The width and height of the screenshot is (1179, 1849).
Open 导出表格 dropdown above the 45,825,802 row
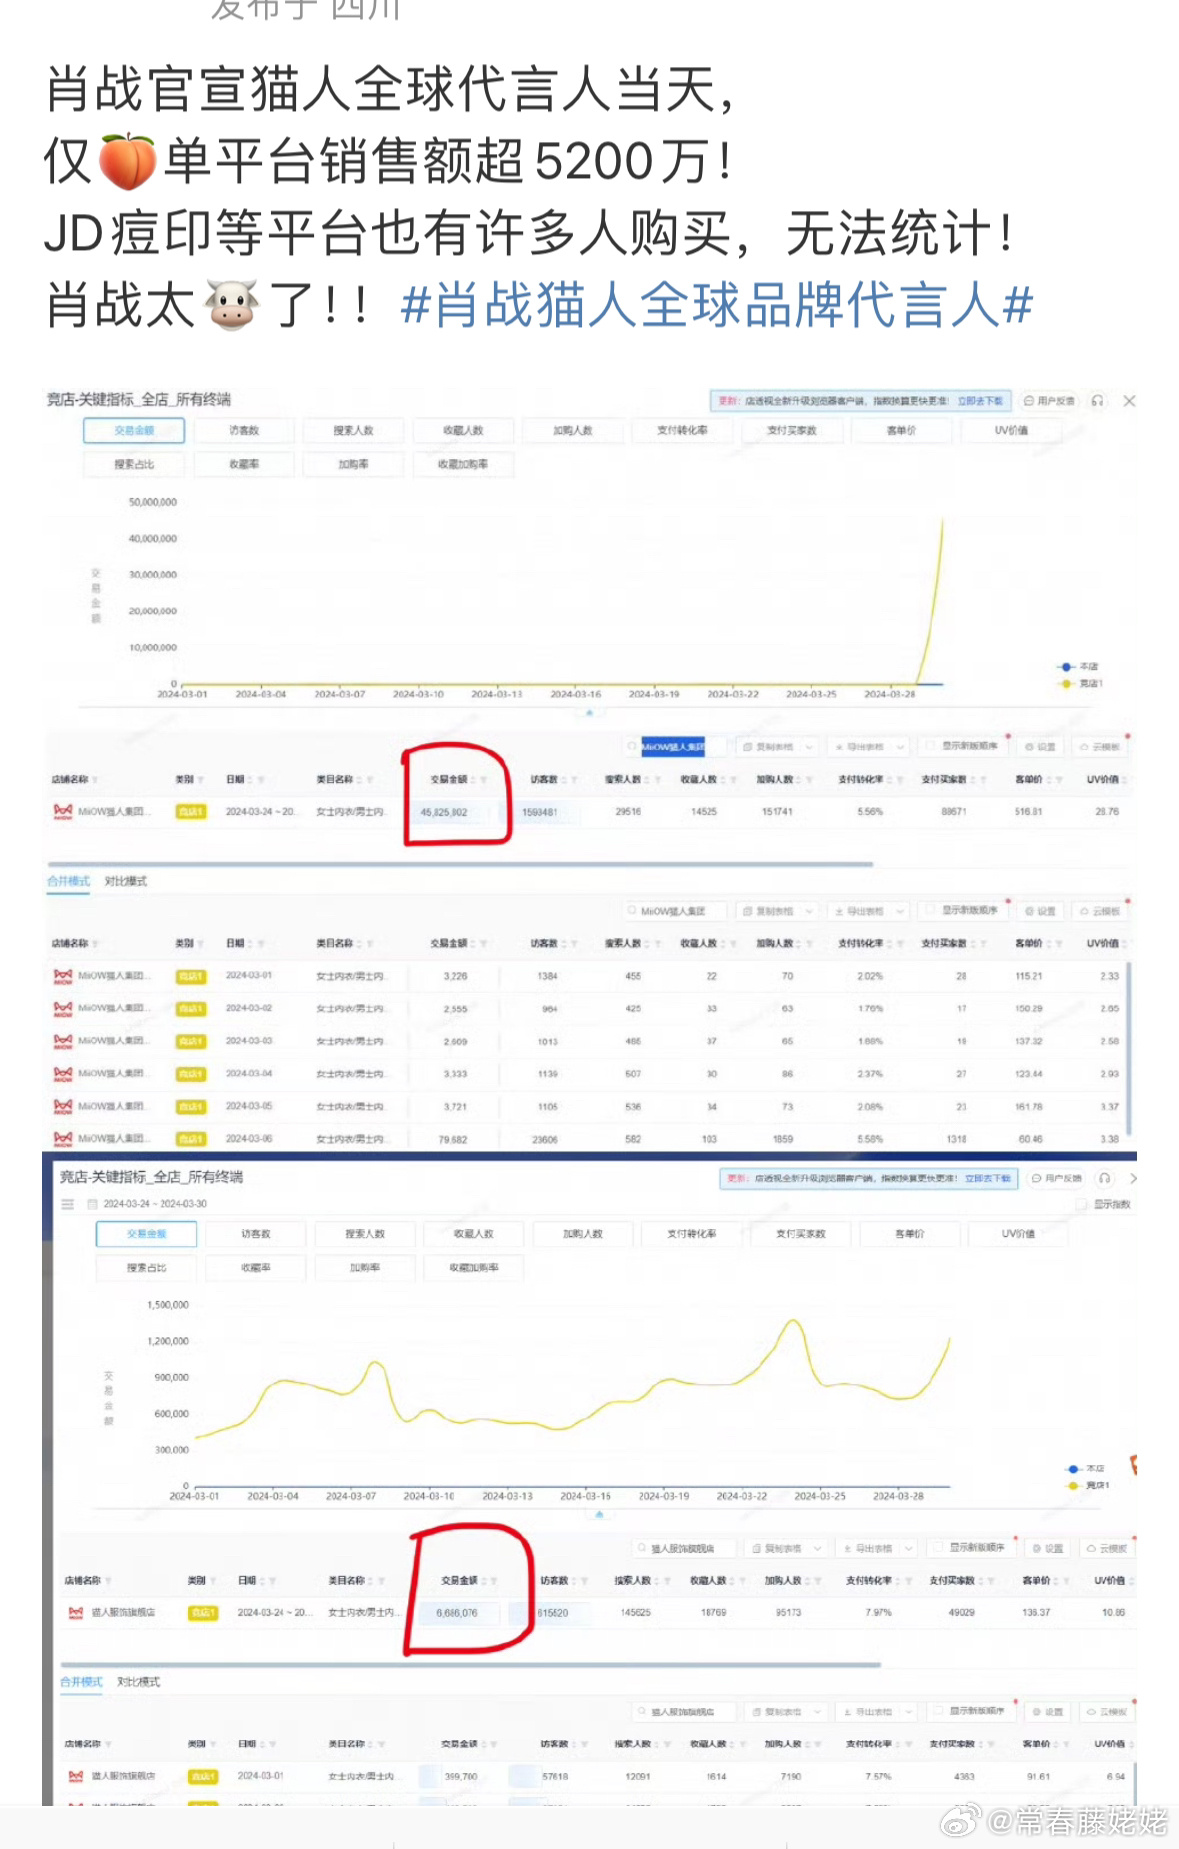tap(868, 747)
